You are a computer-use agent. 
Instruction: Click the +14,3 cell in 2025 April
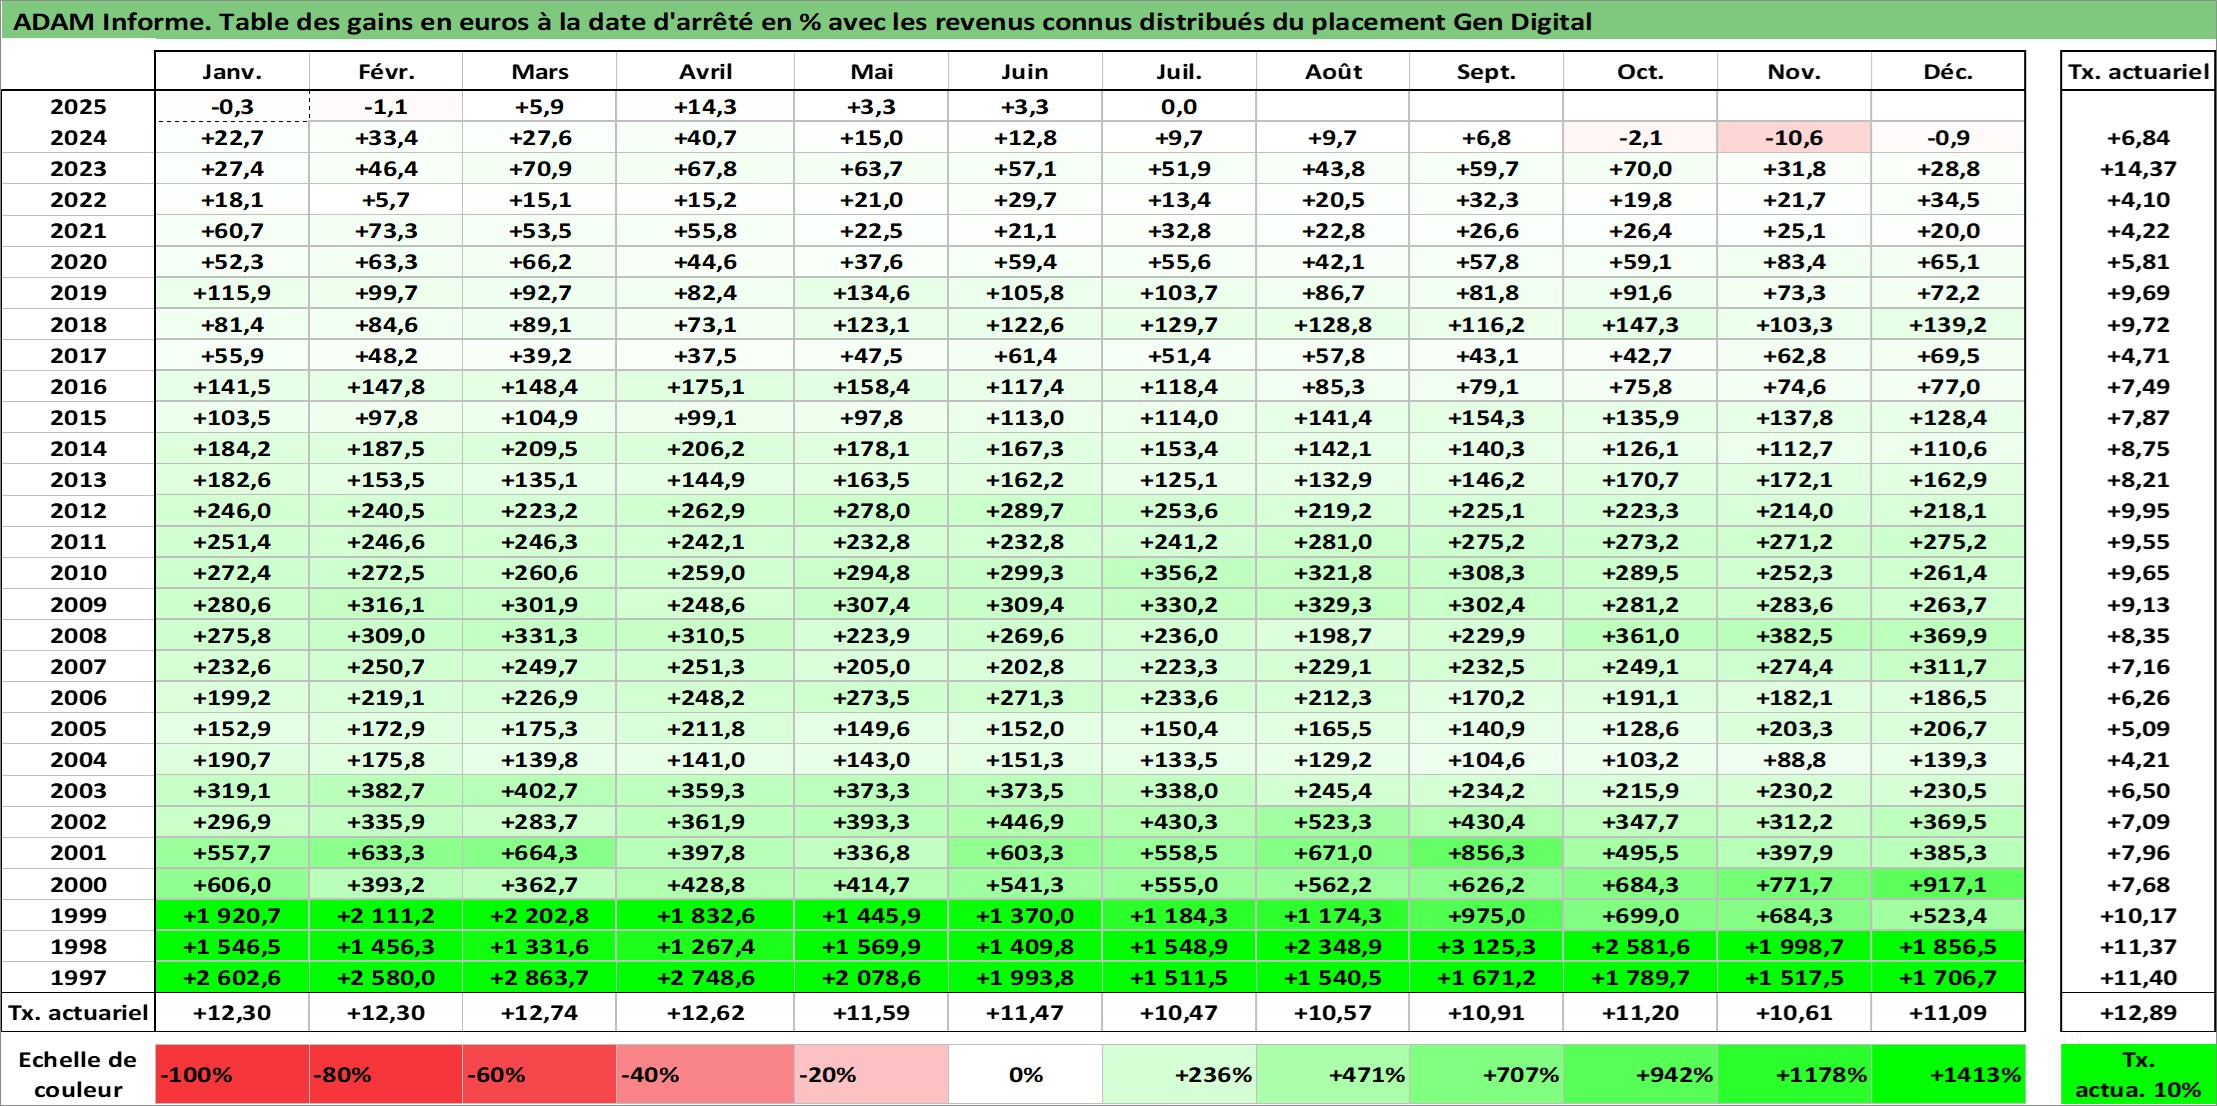coord(706,107)
